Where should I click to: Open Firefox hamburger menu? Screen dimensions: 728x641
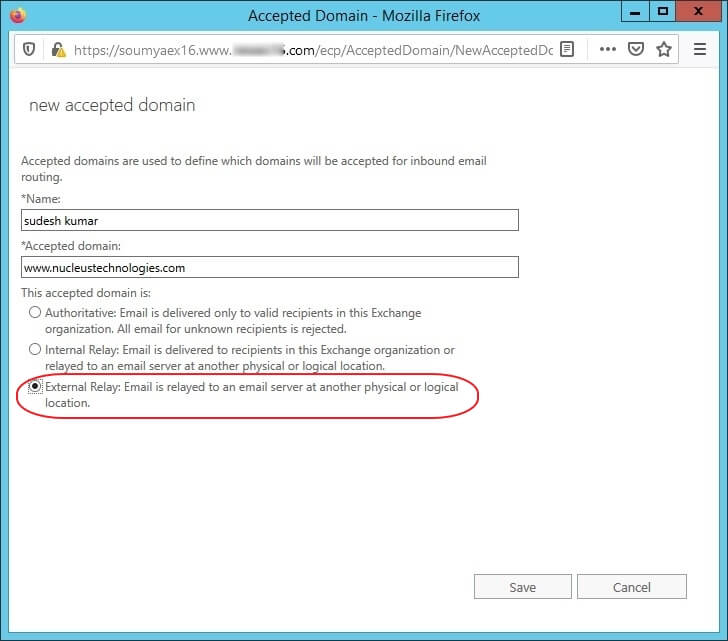coord(700,49)
